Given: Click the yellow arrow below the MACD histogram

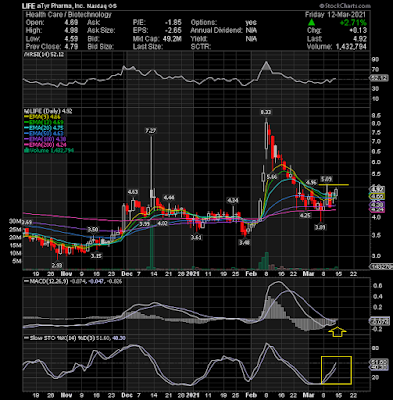Looking at the screenshot, I should tap(337, 332).
